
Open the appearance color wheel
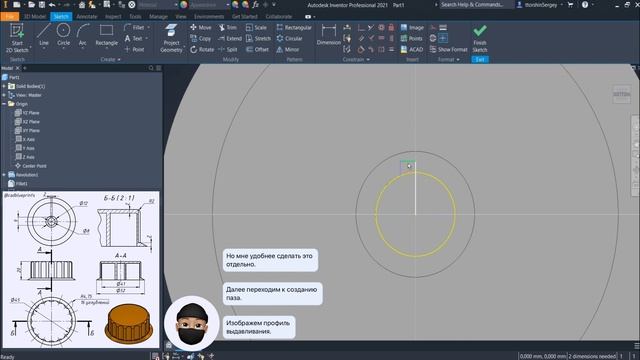pyautogui.click(x=184, y=5)
